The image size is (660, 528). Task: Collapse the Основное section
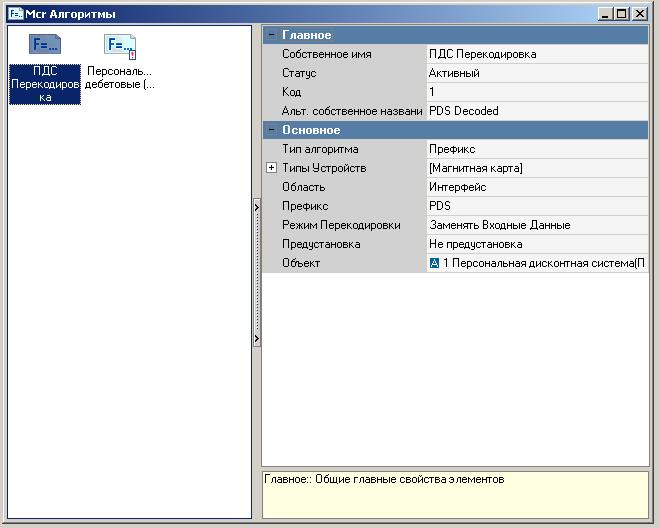coord(271,130)
